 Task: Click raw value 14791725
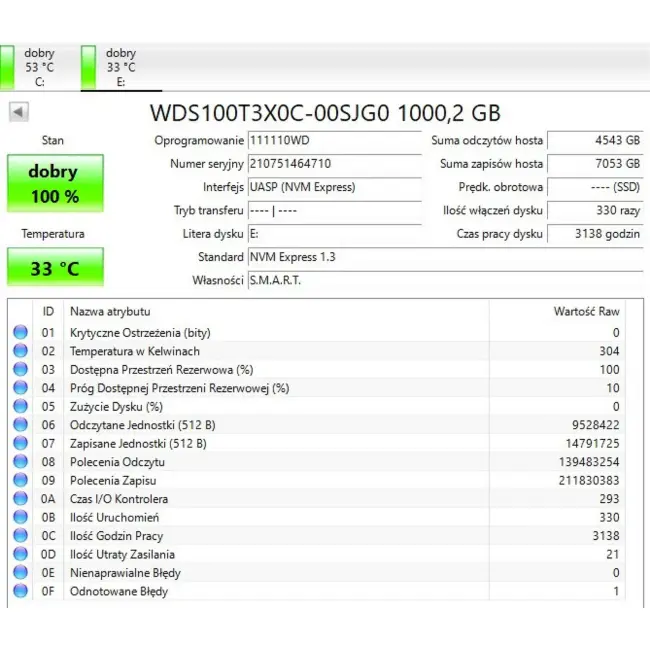coord(593,444)
